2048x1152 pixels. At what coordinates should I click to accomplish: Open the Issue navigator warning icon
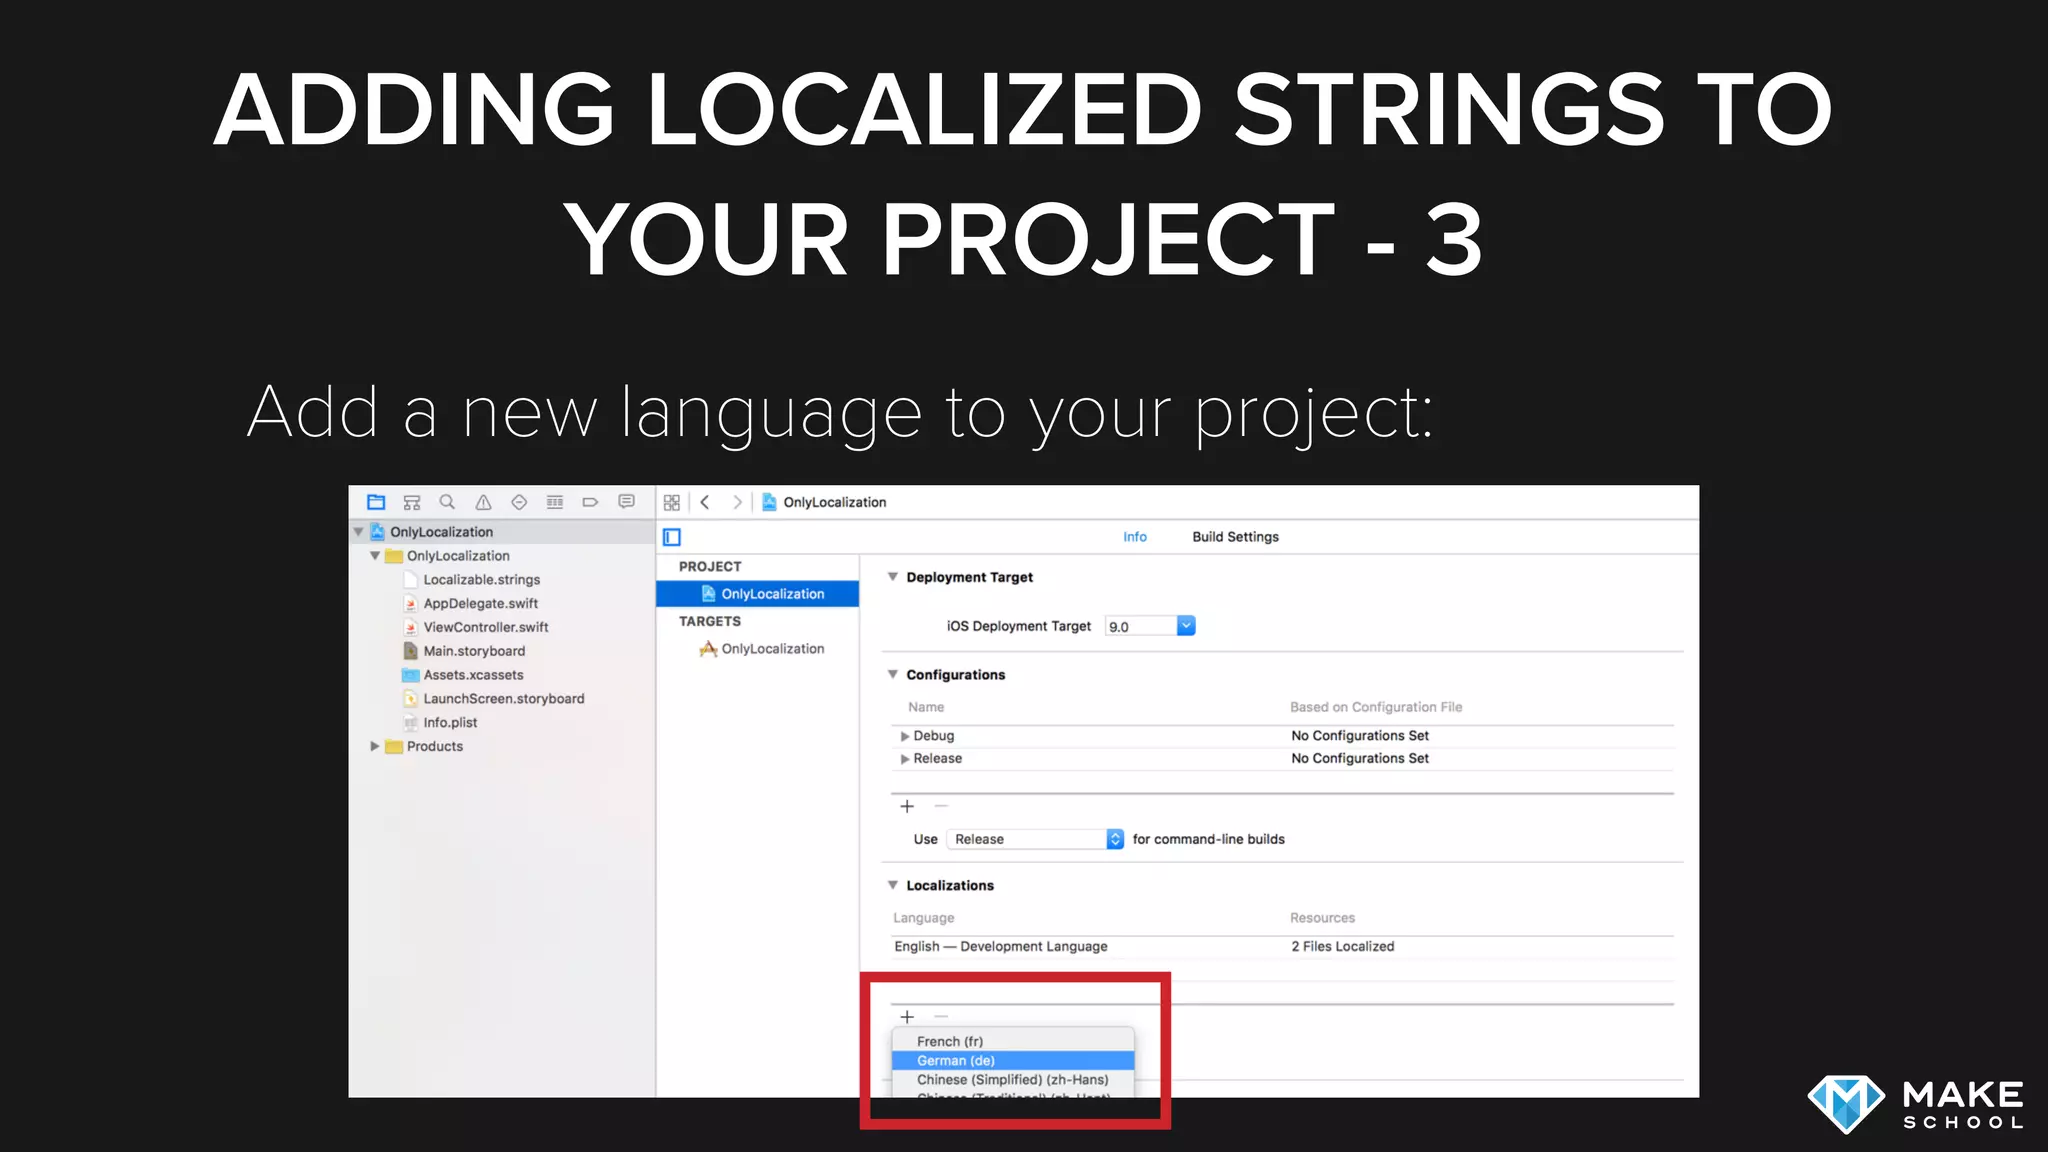pyautogui.click(x=483, y=502)
